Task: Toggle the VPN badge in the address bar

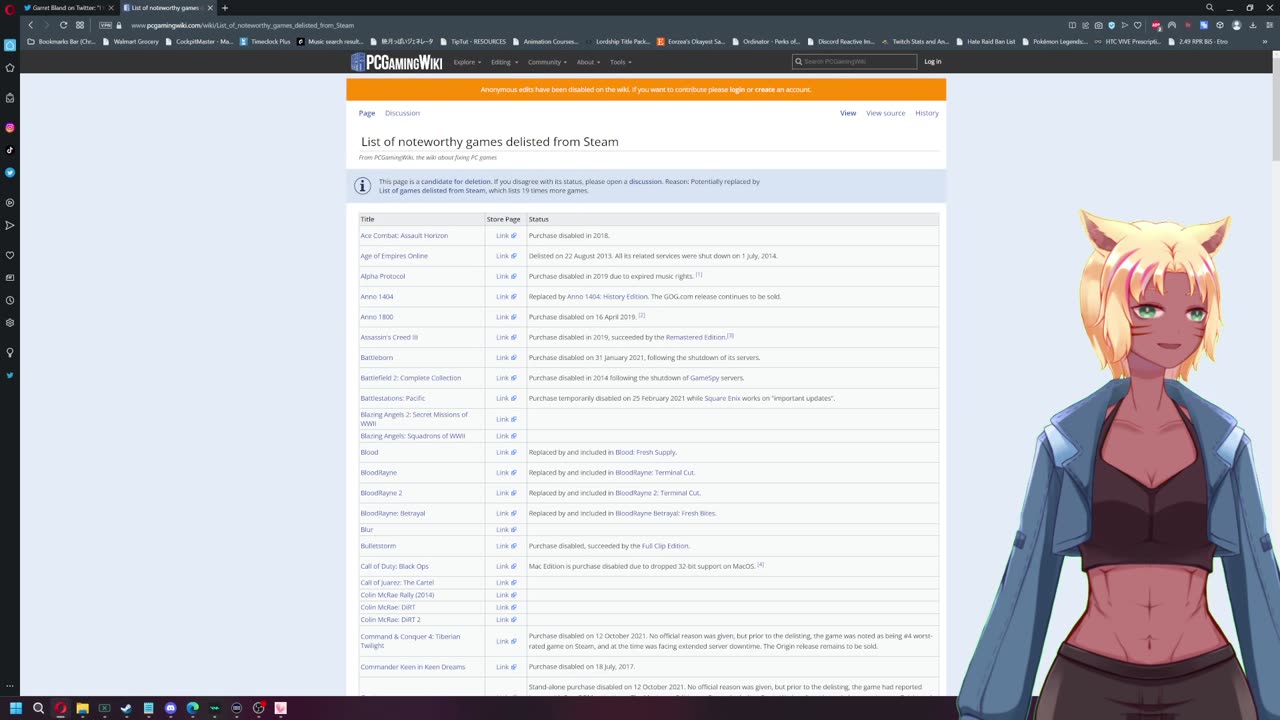Action: coord(105,25)
